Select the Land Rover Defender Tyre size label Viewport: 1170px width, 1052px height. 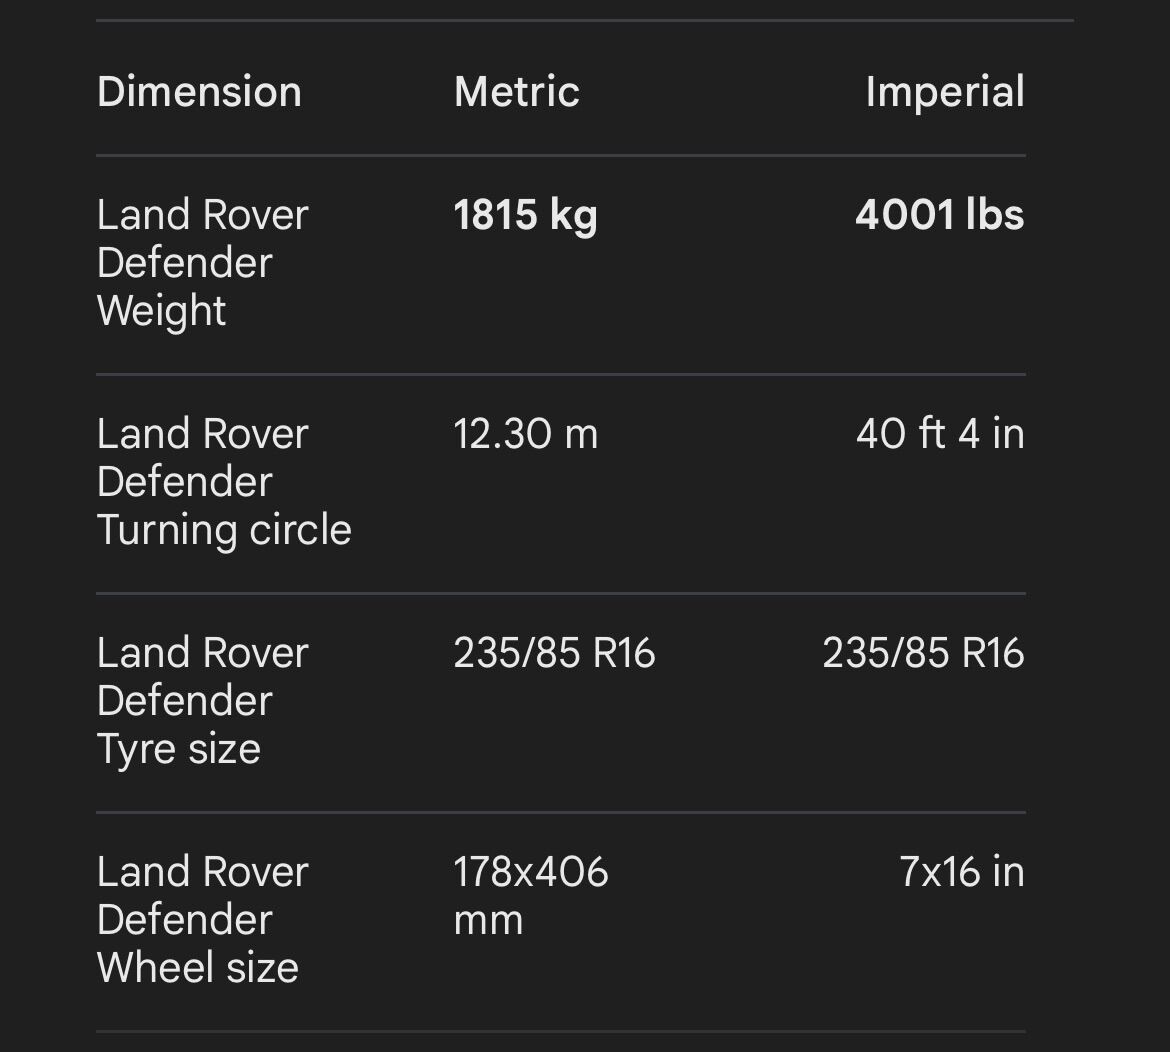[x=202, y=701]
